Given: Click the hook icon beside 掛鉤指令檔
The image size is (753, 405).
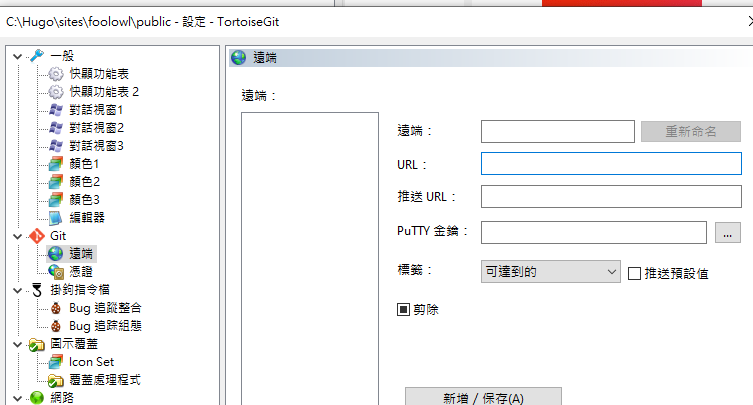Looking at the screenshot, I should (37, 290).
